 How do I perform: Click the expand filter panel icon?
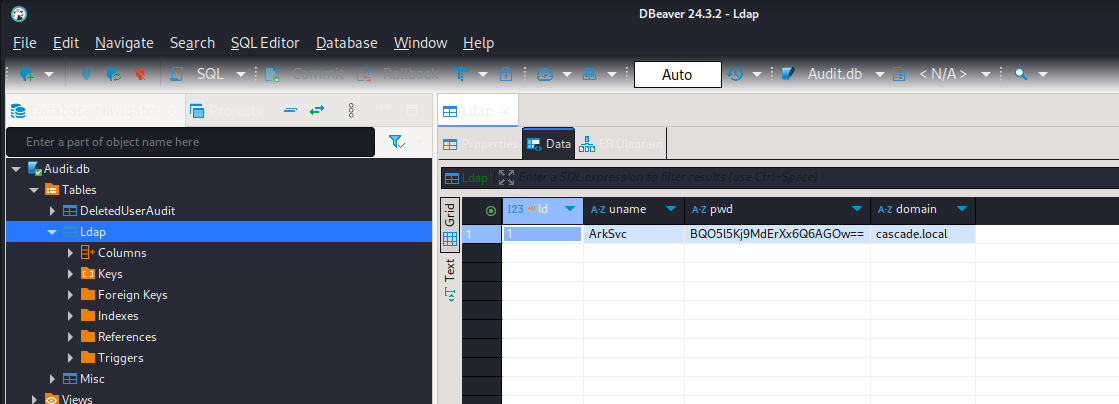506,178
